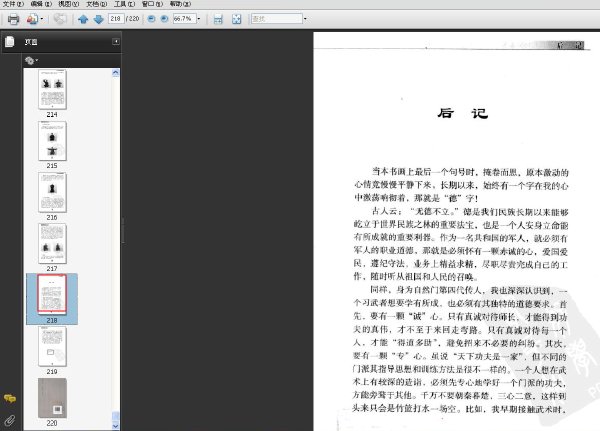Click the page number field showing 218

pos(116,18)
